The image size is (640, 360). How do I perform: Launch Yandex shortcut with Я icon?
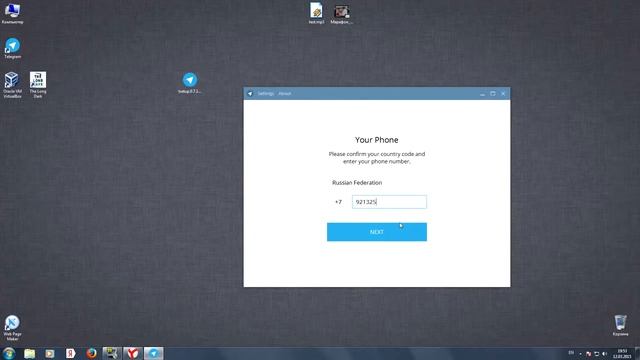click(x=71, y=353)
